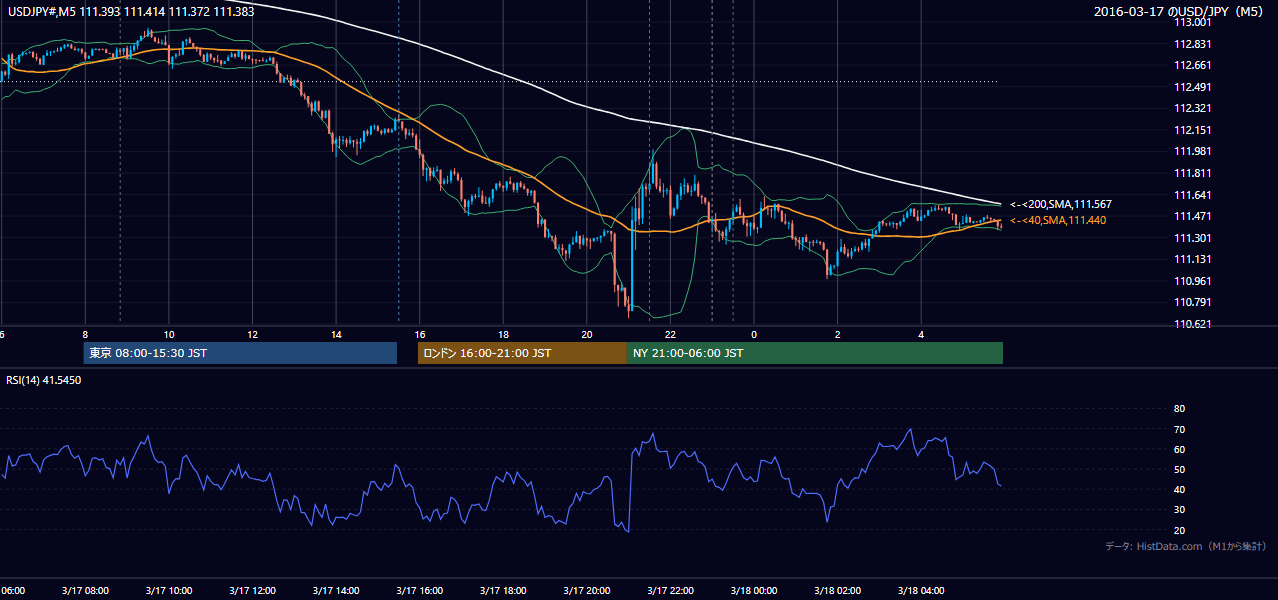Click the RSI(14) 41.5450 indicator label
This screenshot has height=600, width=1278.
44,380
